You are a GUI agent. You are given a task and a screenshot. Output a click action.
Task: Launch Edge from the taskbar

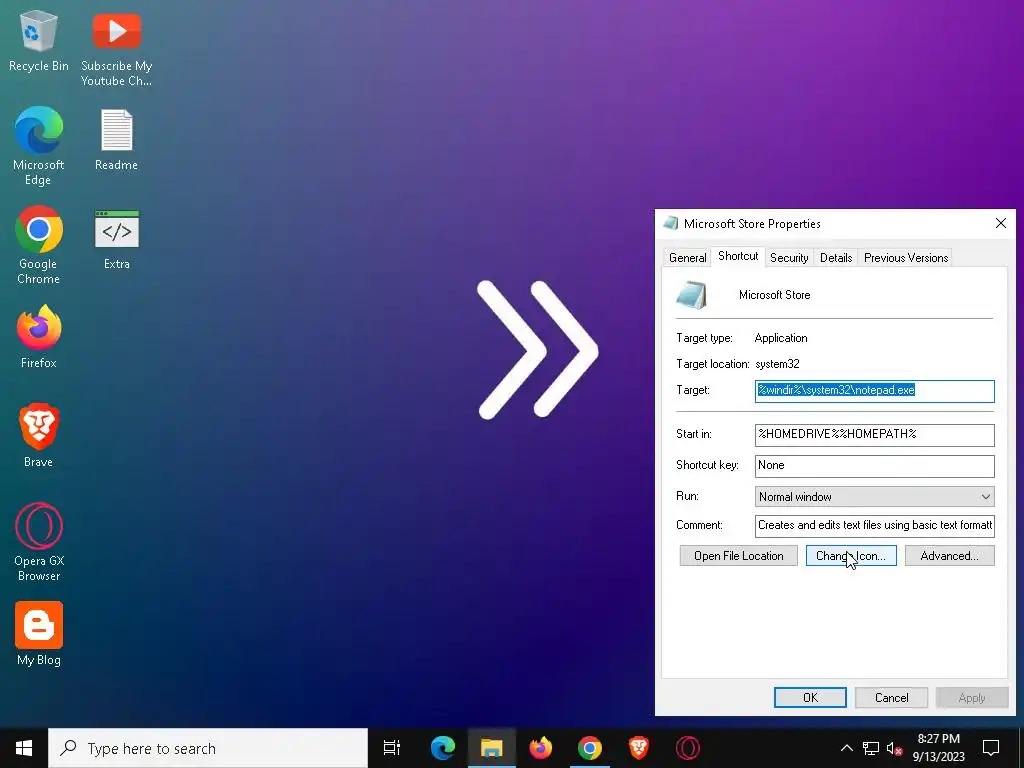click(443, 748)
